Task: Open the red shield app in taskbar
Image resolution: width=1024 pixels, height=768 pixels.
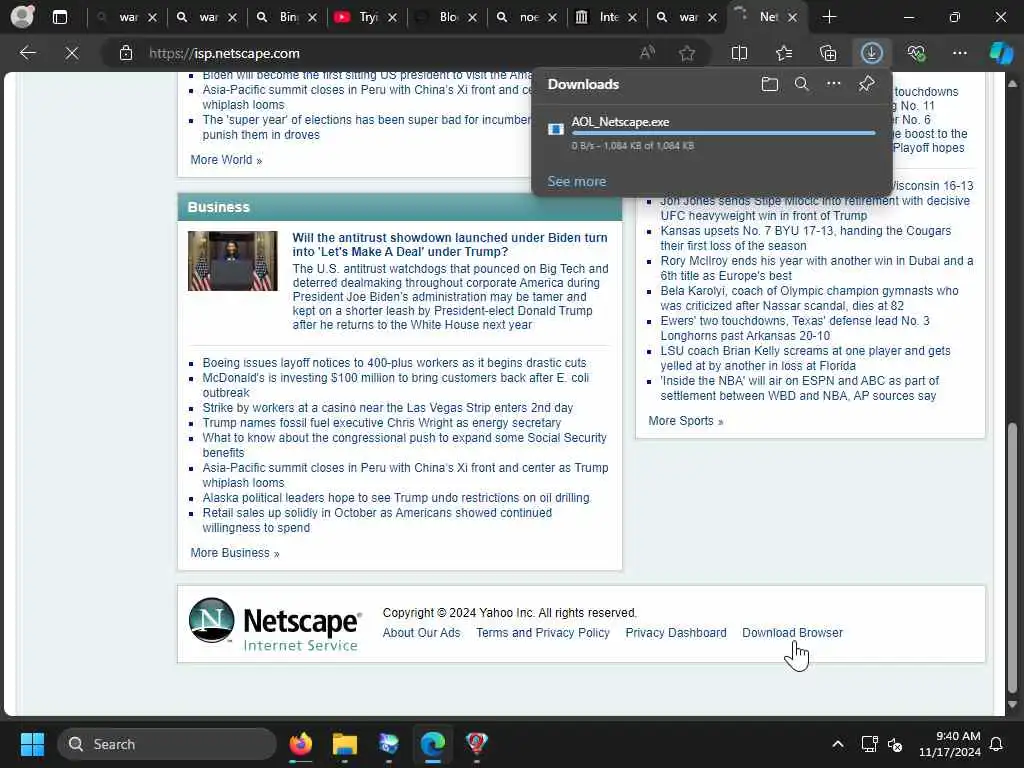Action: pos(476,744)
